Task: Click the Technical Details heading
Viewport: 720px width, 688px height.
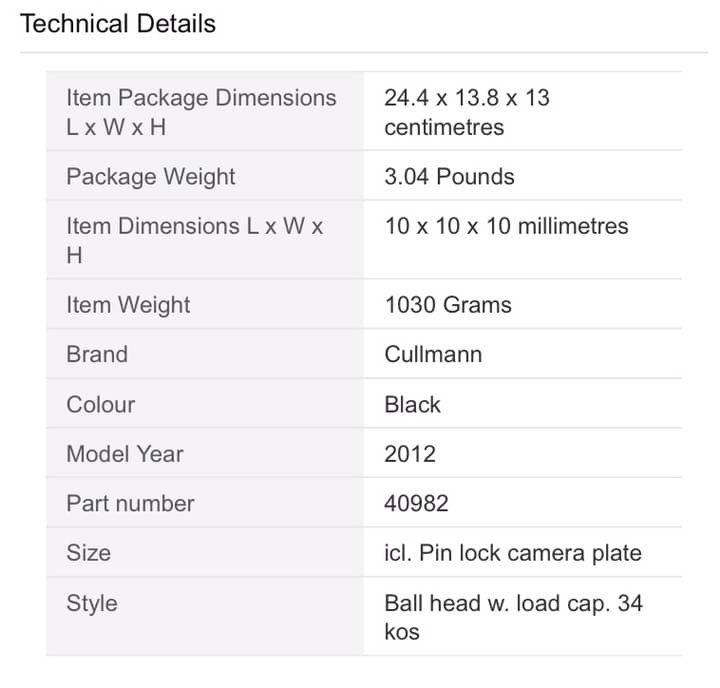Action: [118, 24]
